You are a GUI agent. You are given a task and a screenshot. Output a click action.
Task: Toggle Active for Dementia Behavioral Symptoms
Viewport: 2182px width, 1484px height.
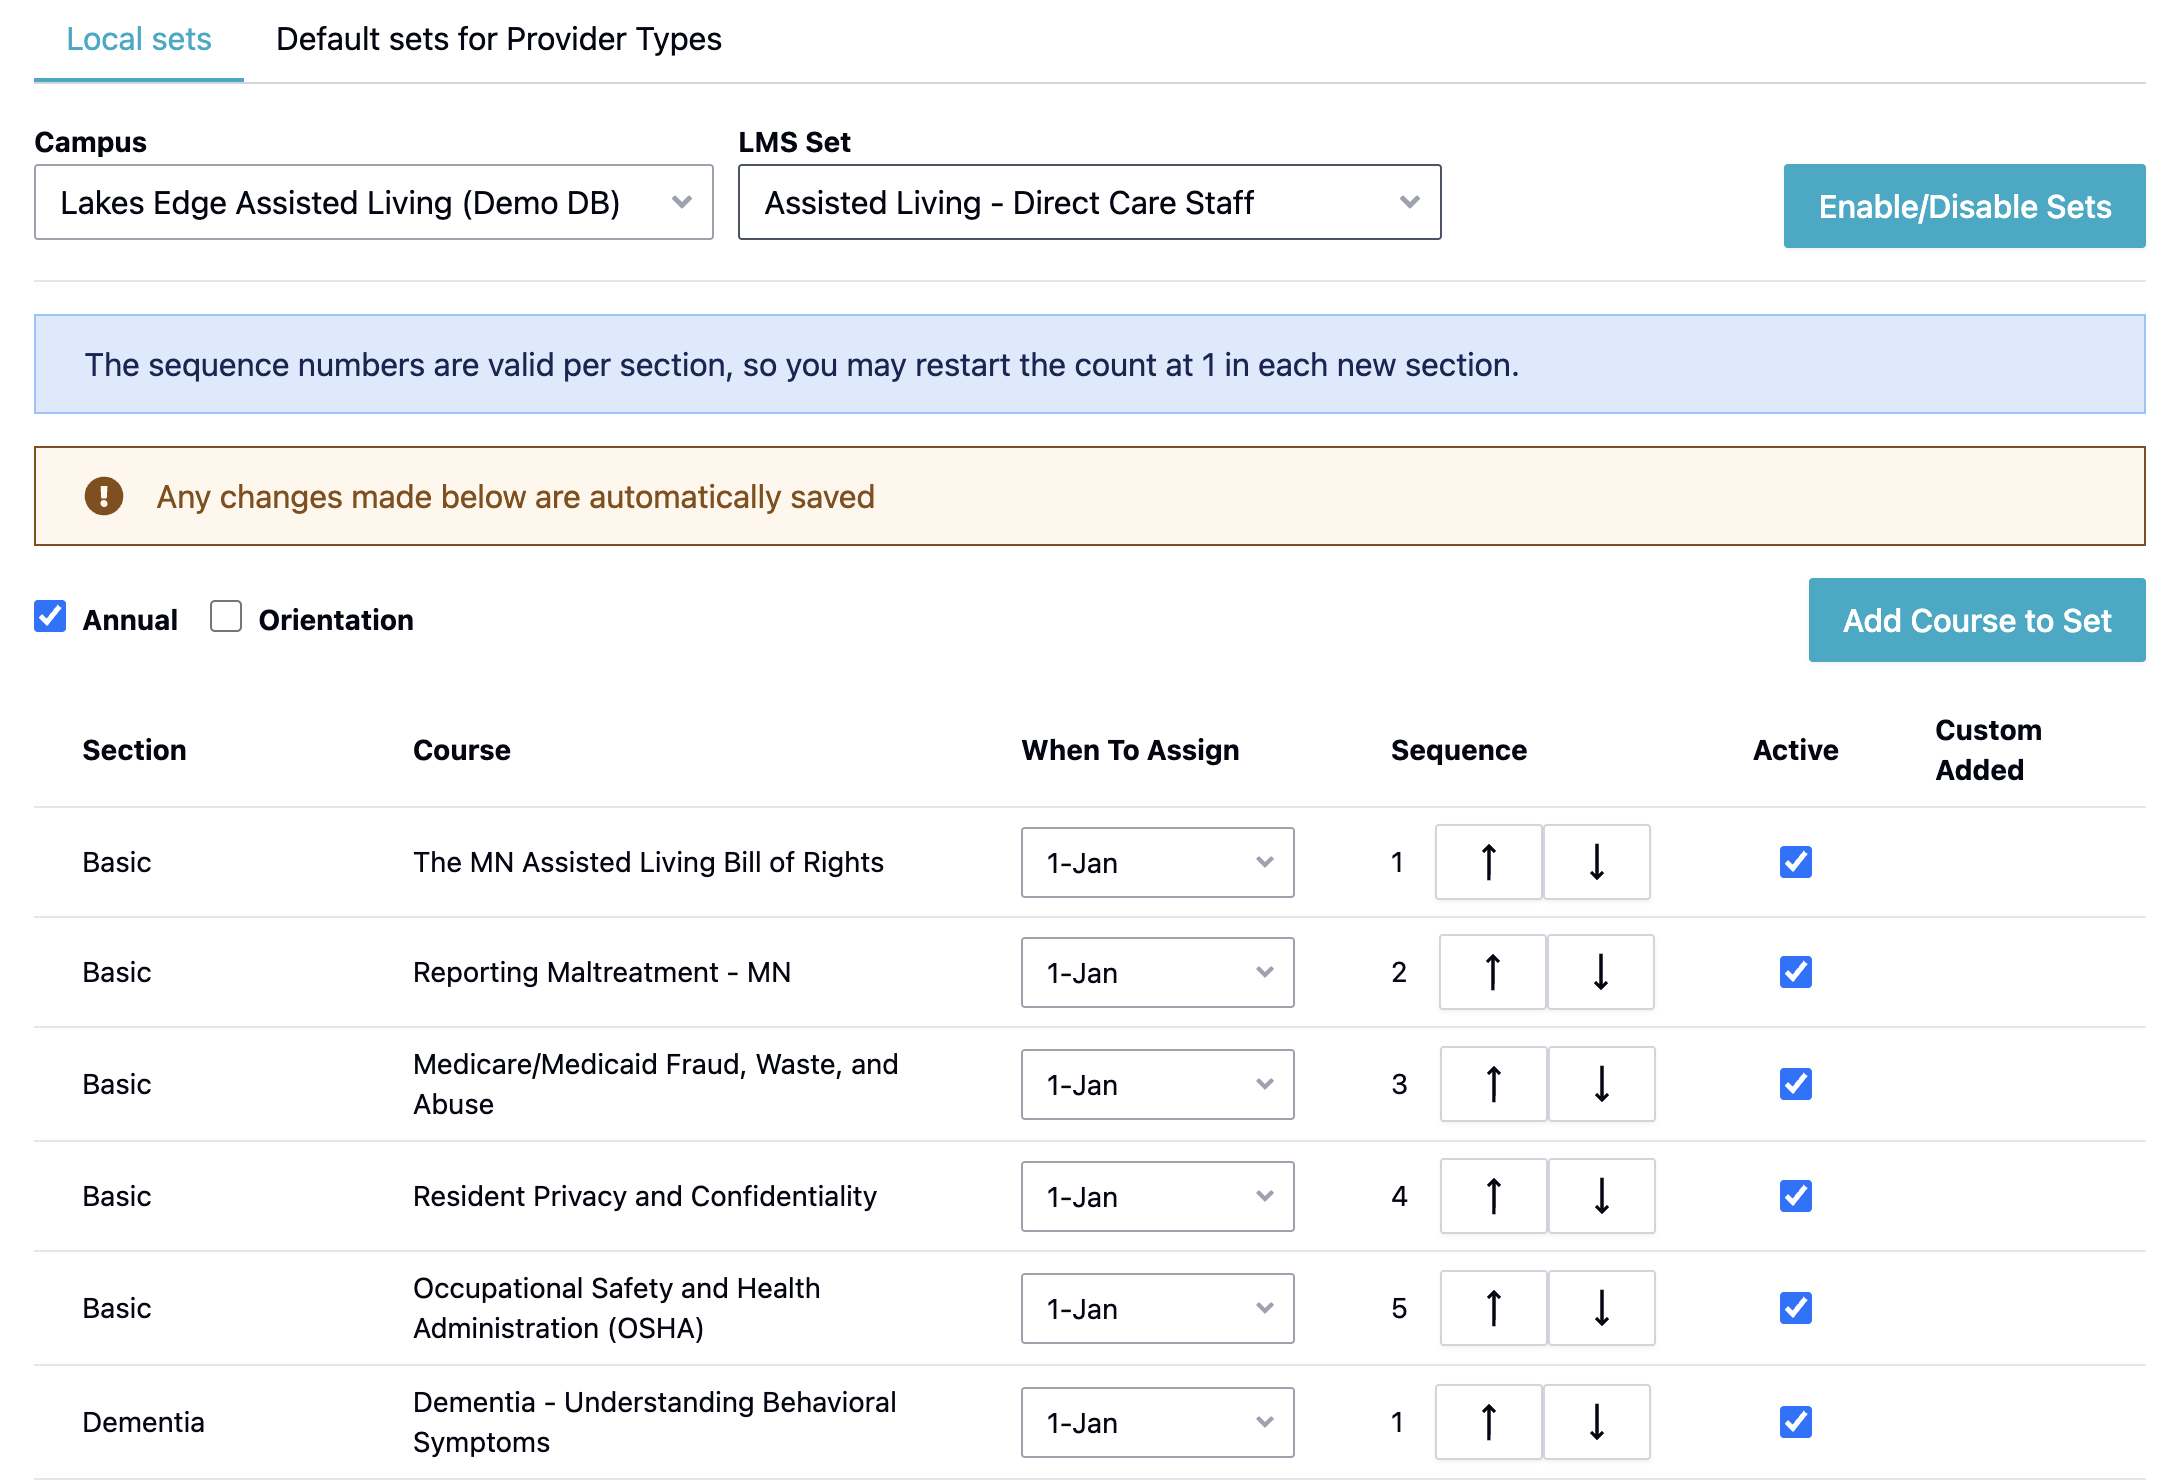(x=1795, y=1422)
